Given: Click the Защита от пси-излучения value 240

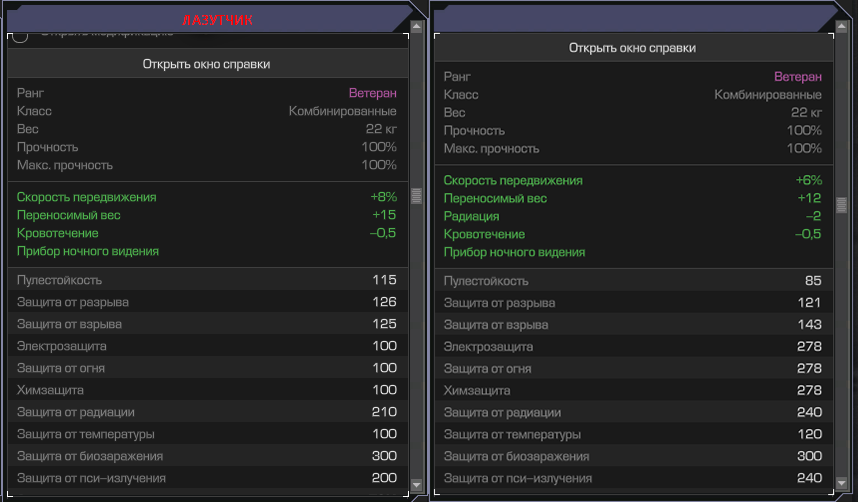Looking at the screenshot, I should click(x=809, y=478).
